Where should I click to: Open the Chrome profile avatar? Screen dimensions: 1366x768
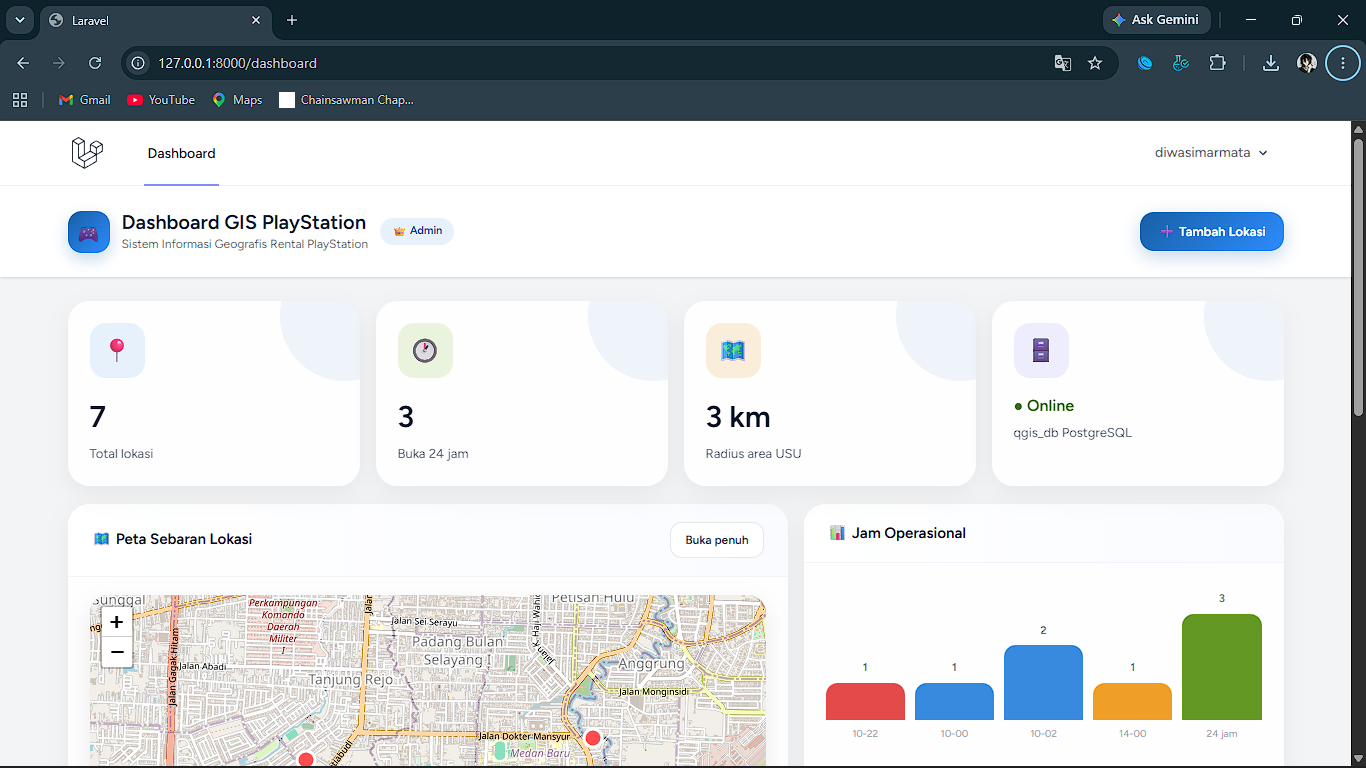(1307, 63)
